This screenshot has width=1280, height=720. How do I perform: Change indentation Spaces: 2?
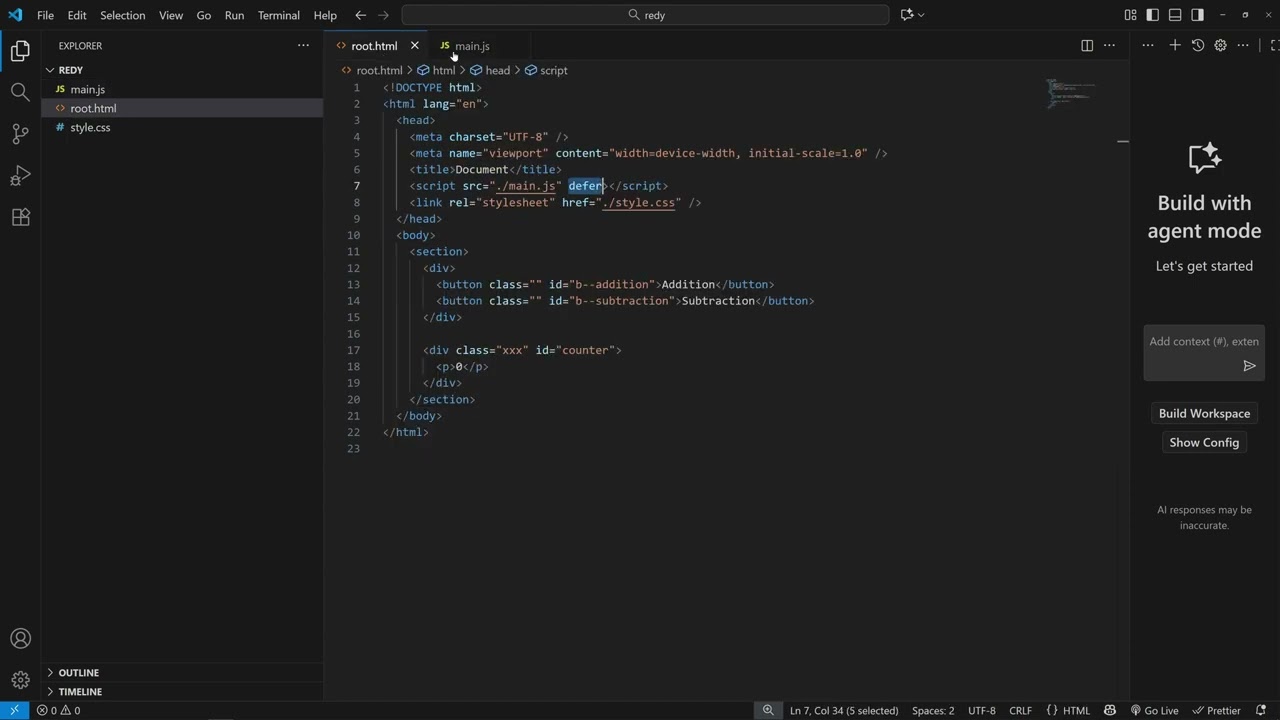click(933, 710)
